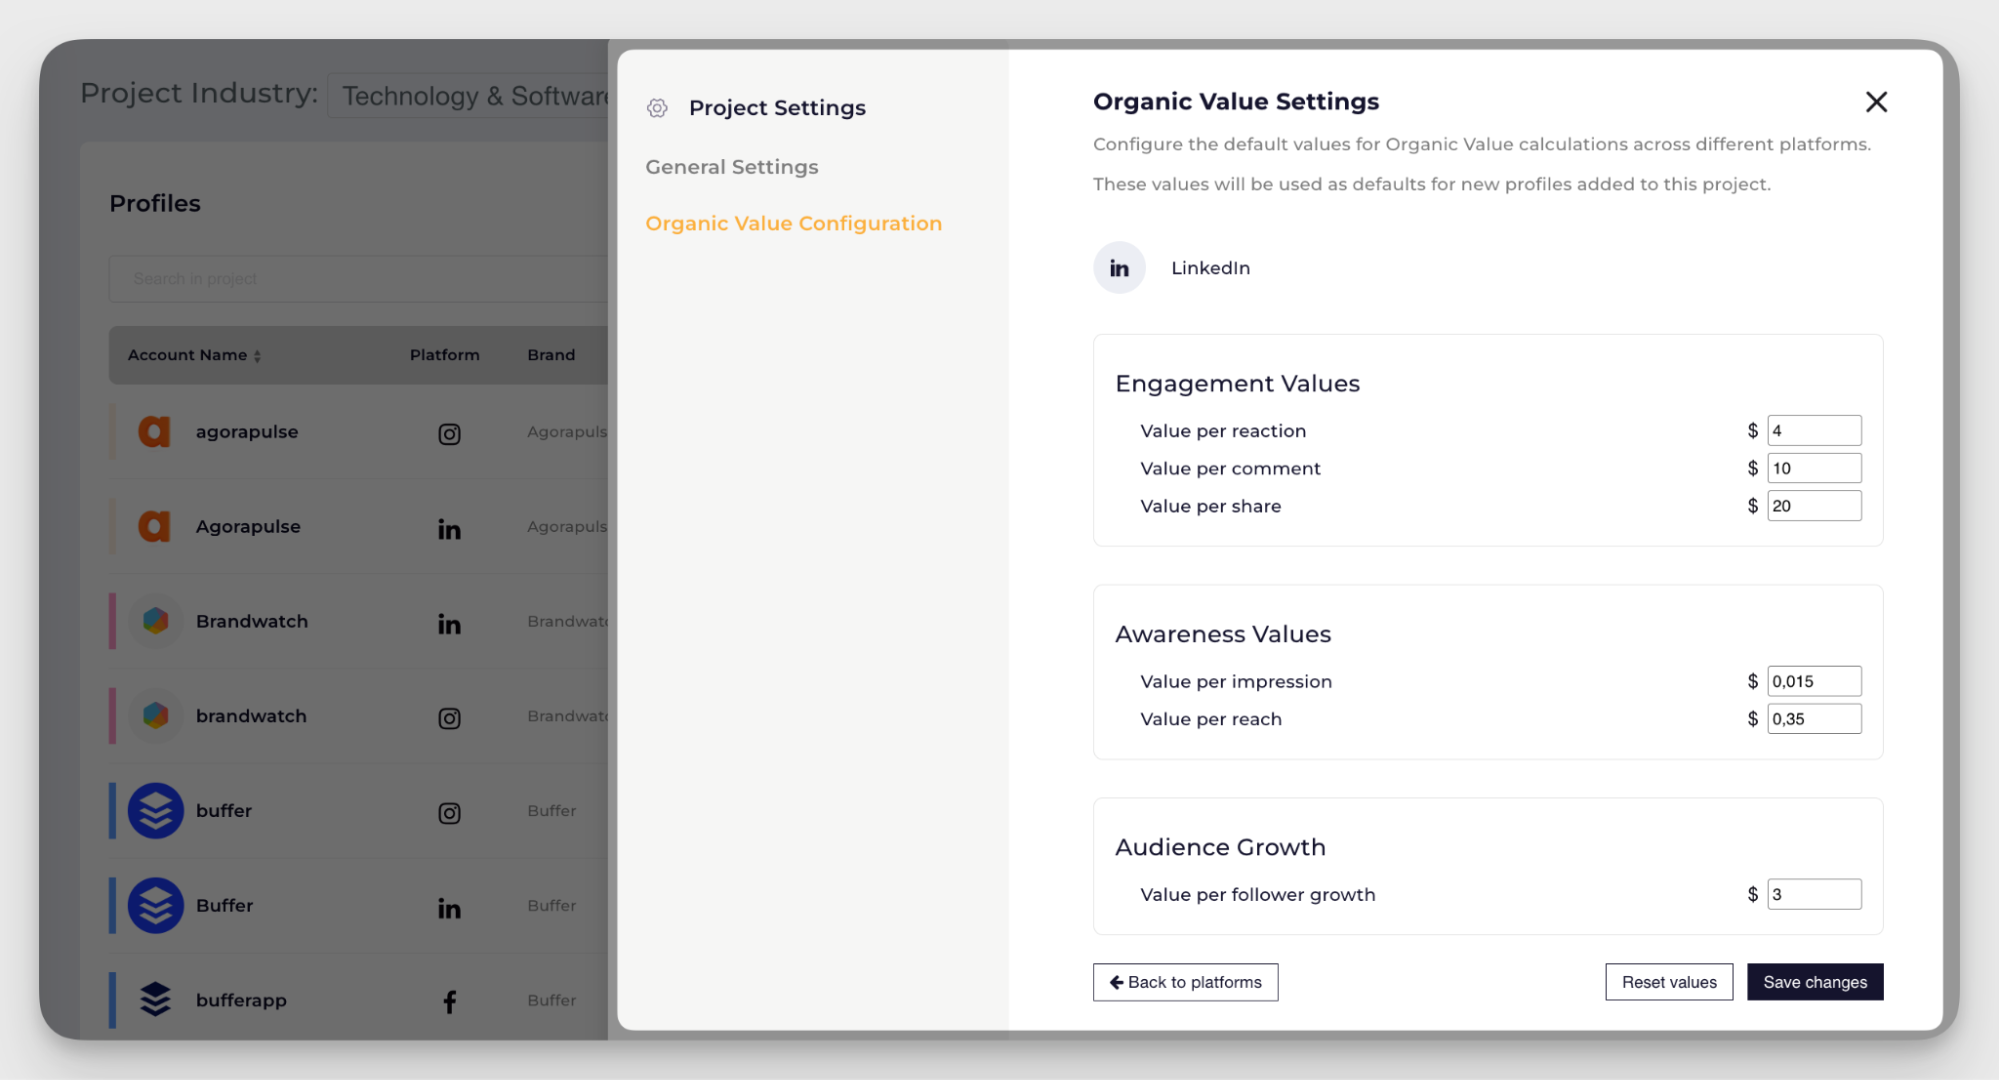Screen dimensions: 1999x1080
Task: Click the LinkedIn icon on the Brandwatch row
Action: (449, 623)
